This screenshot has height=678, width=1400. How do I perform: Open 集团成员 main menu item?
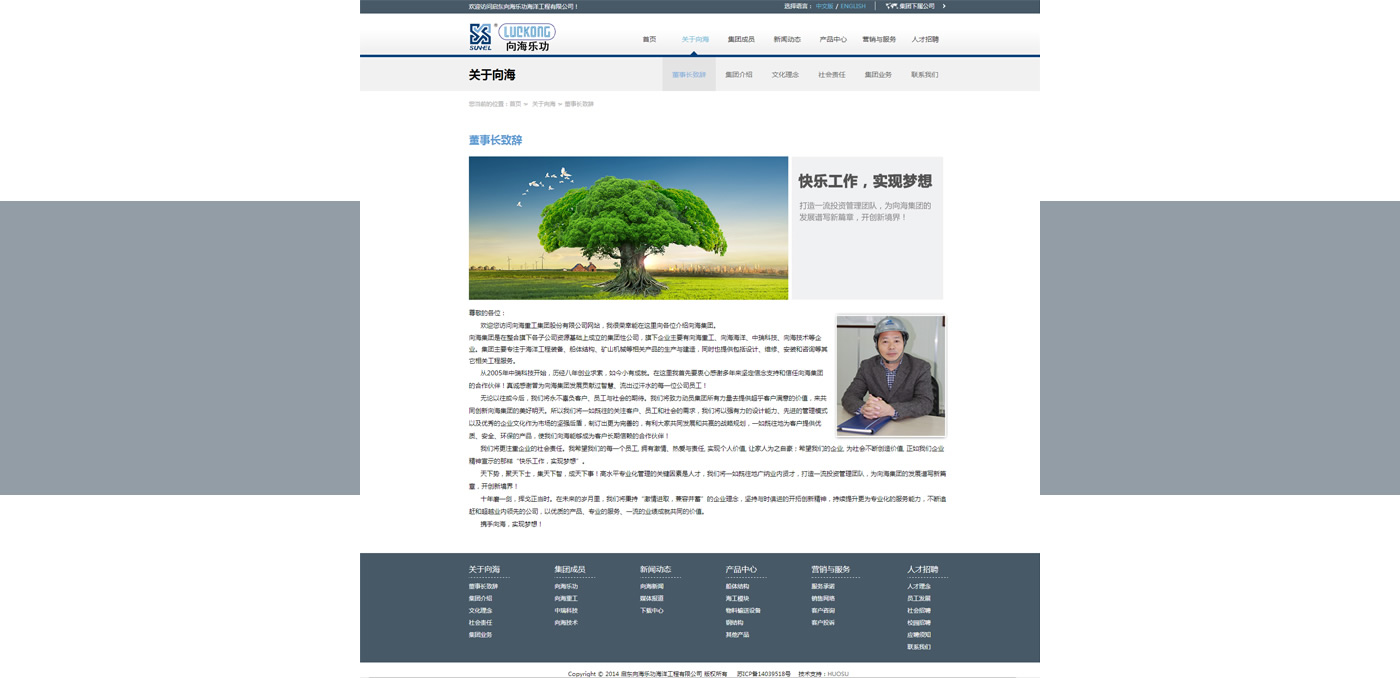741,40
